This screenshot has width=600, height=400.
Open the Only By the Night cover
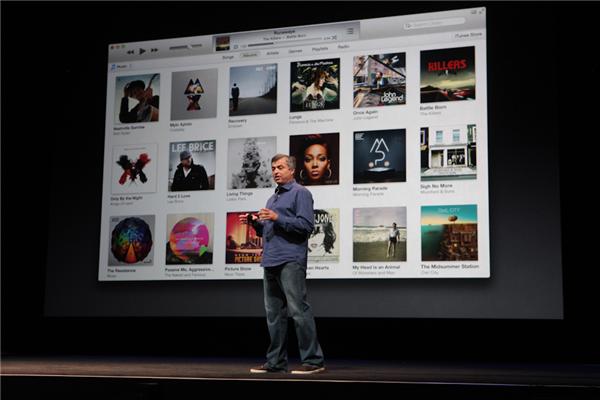pyautogui.click(x=134, y=170)
